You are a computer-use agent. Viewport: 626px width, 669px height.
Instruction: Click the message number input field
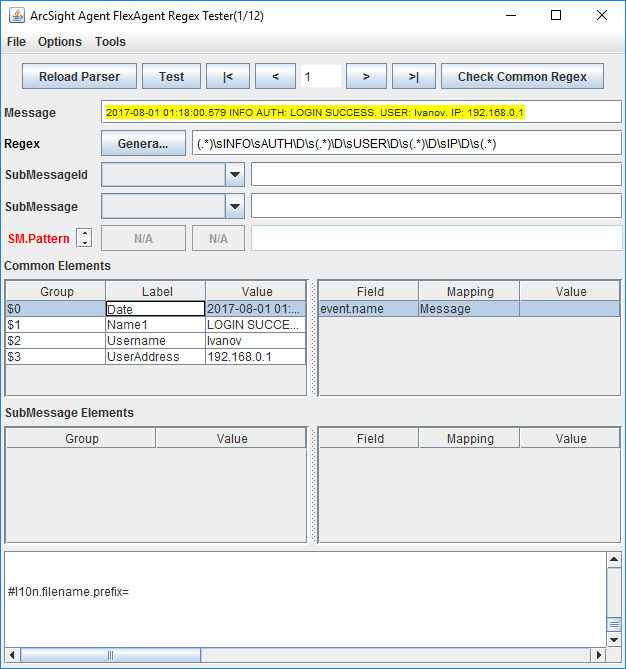tap(320, 76)
